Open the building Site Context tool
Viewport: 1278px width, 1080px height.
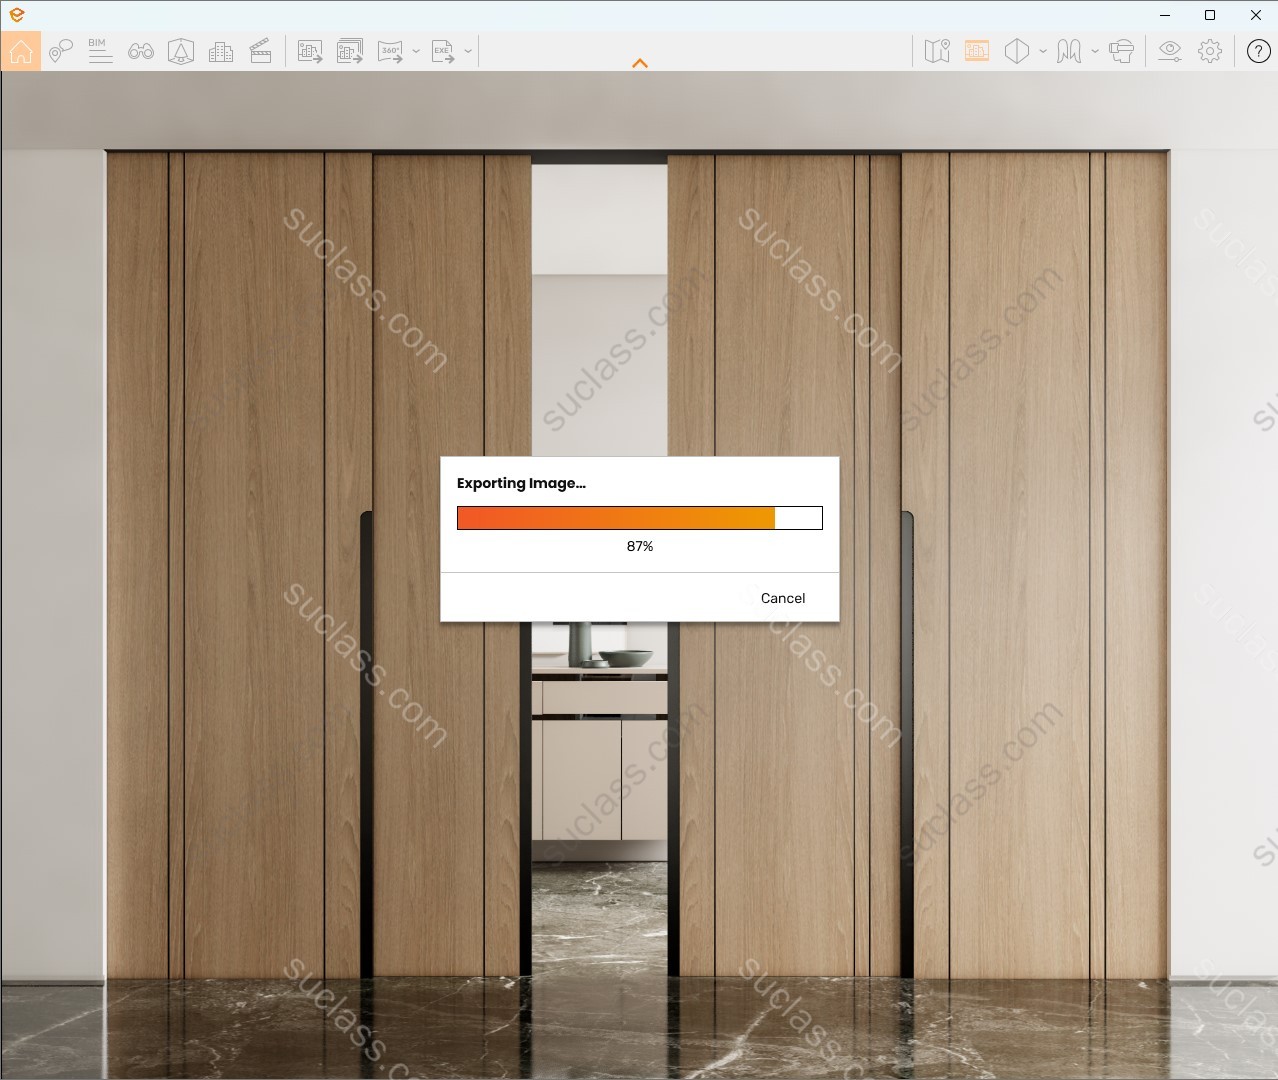pos(221,51)
